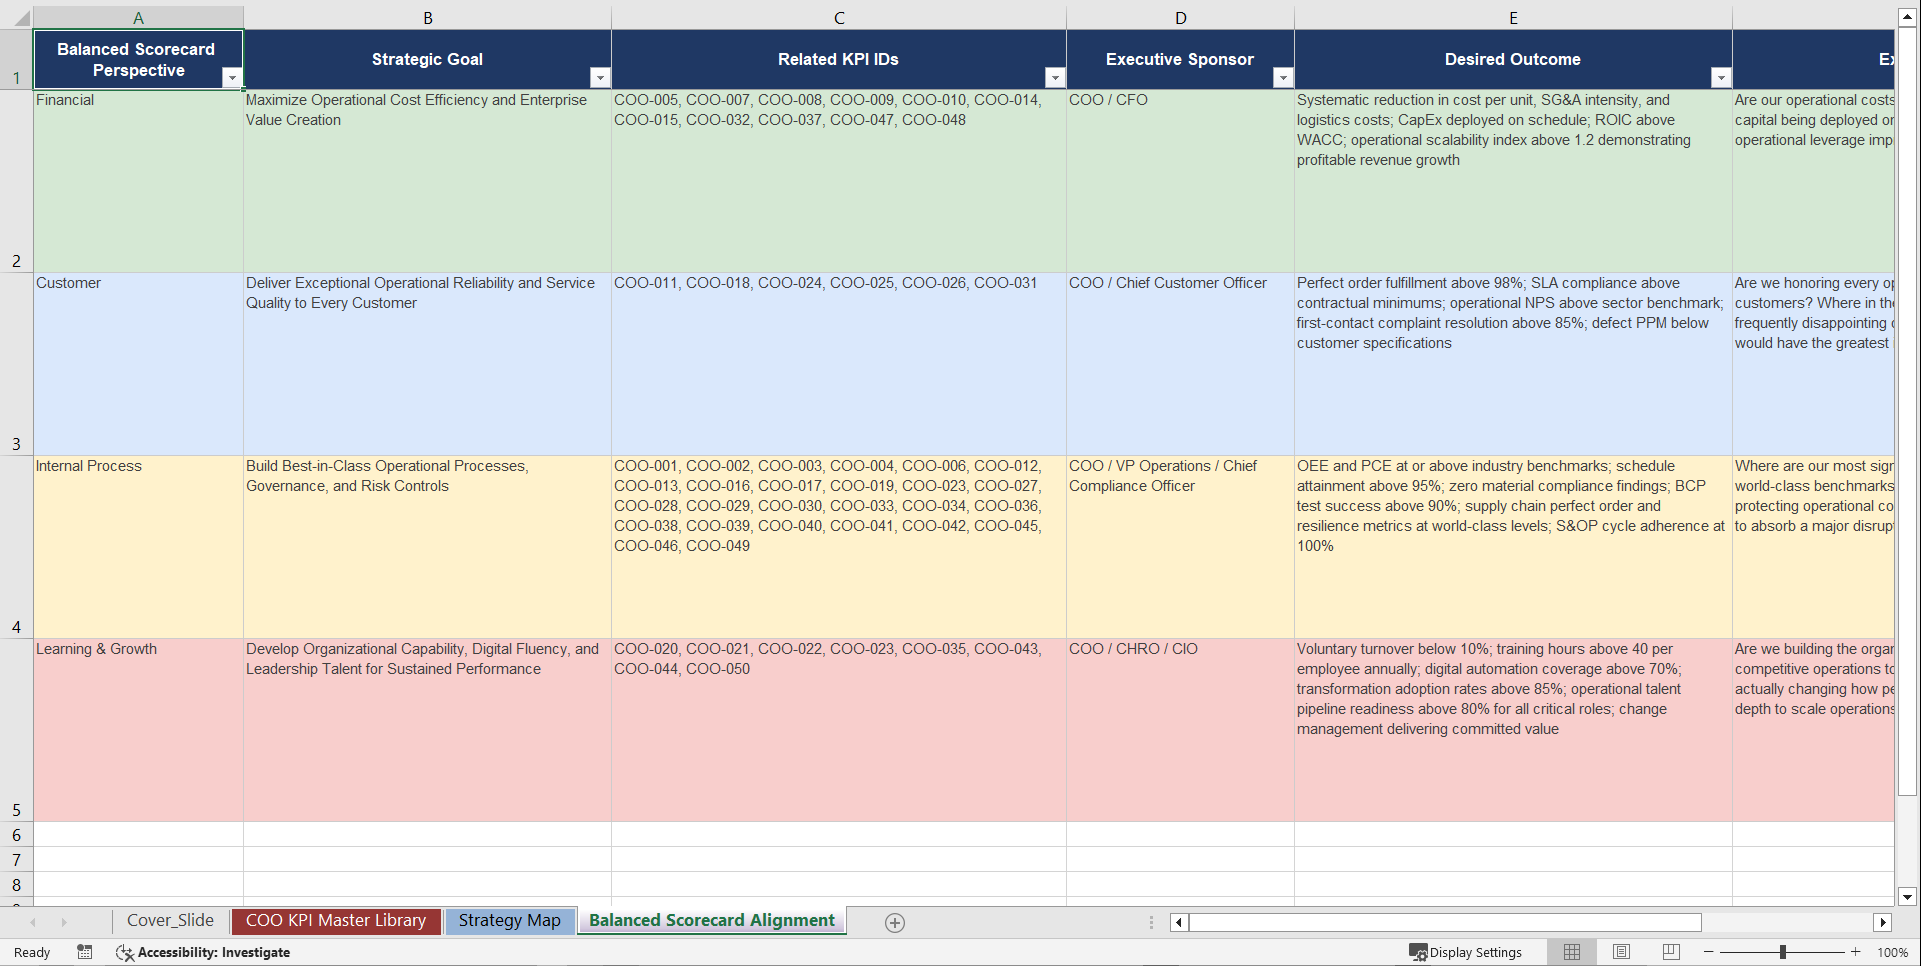Select the 'Maximize Operational Cost Efficiency' goal cell
The width and height of the screenshot is (1921, 966).
click(427, 181)
